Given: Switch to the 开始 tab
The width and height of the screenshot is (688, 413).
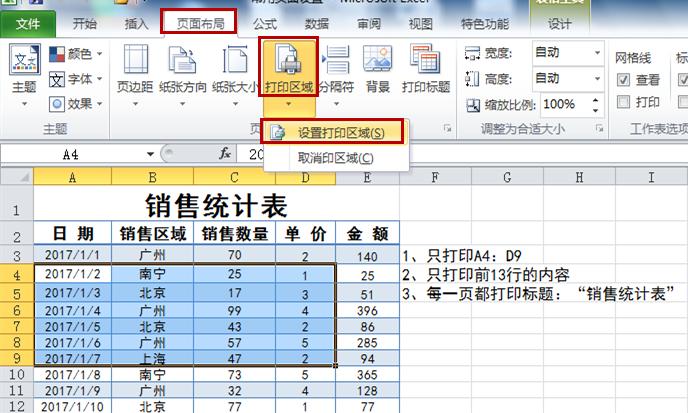Looking at the screenshot, I should pyautogui.click(x=85, y=24).
